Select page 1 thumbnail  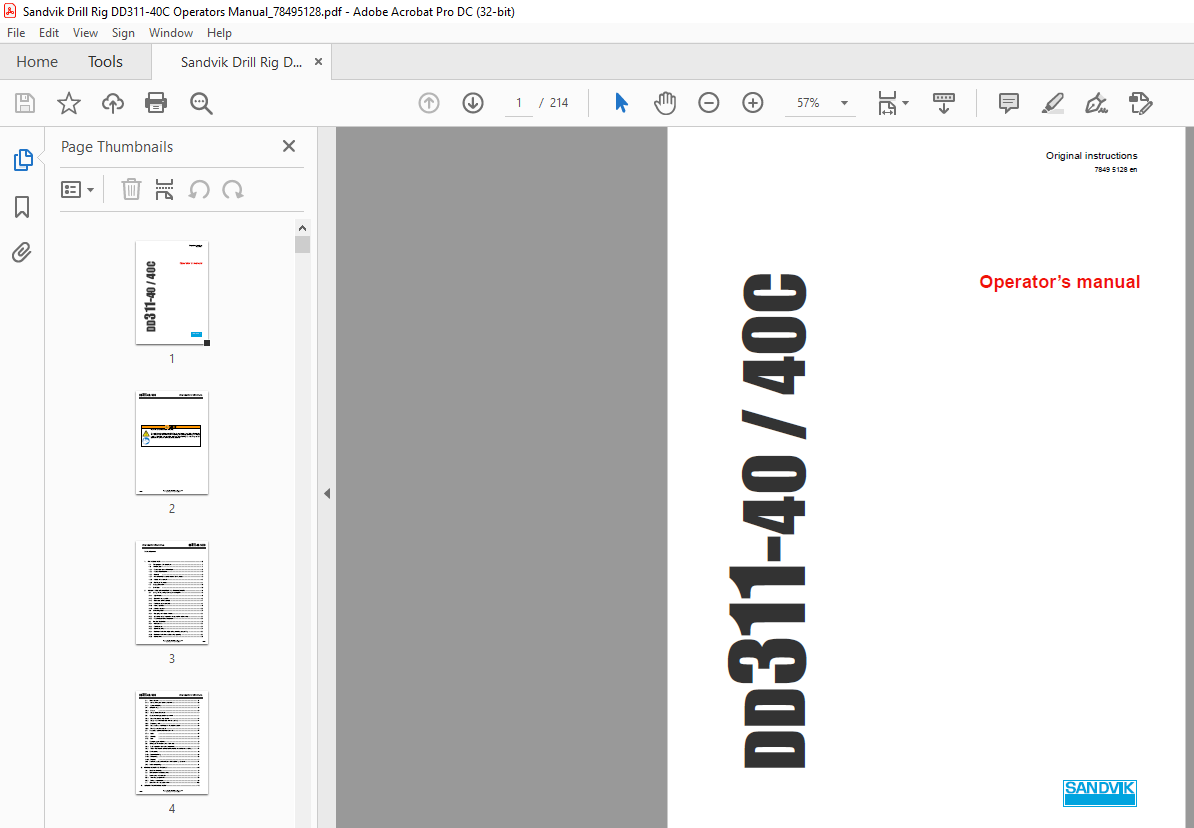(172, 293)
